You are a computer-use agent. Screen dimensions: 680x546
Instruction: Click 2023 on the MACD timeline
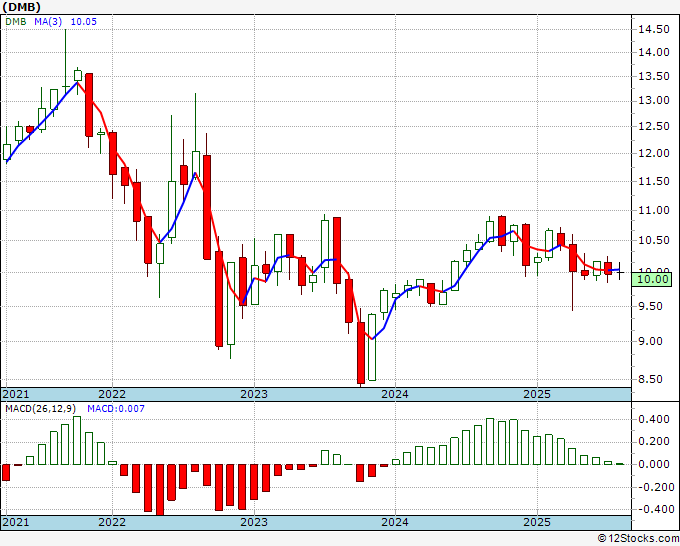[254, 522]
